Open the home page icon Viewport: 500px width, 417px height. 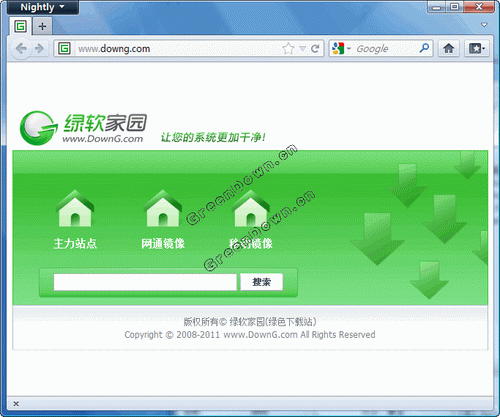coord(449,49)
